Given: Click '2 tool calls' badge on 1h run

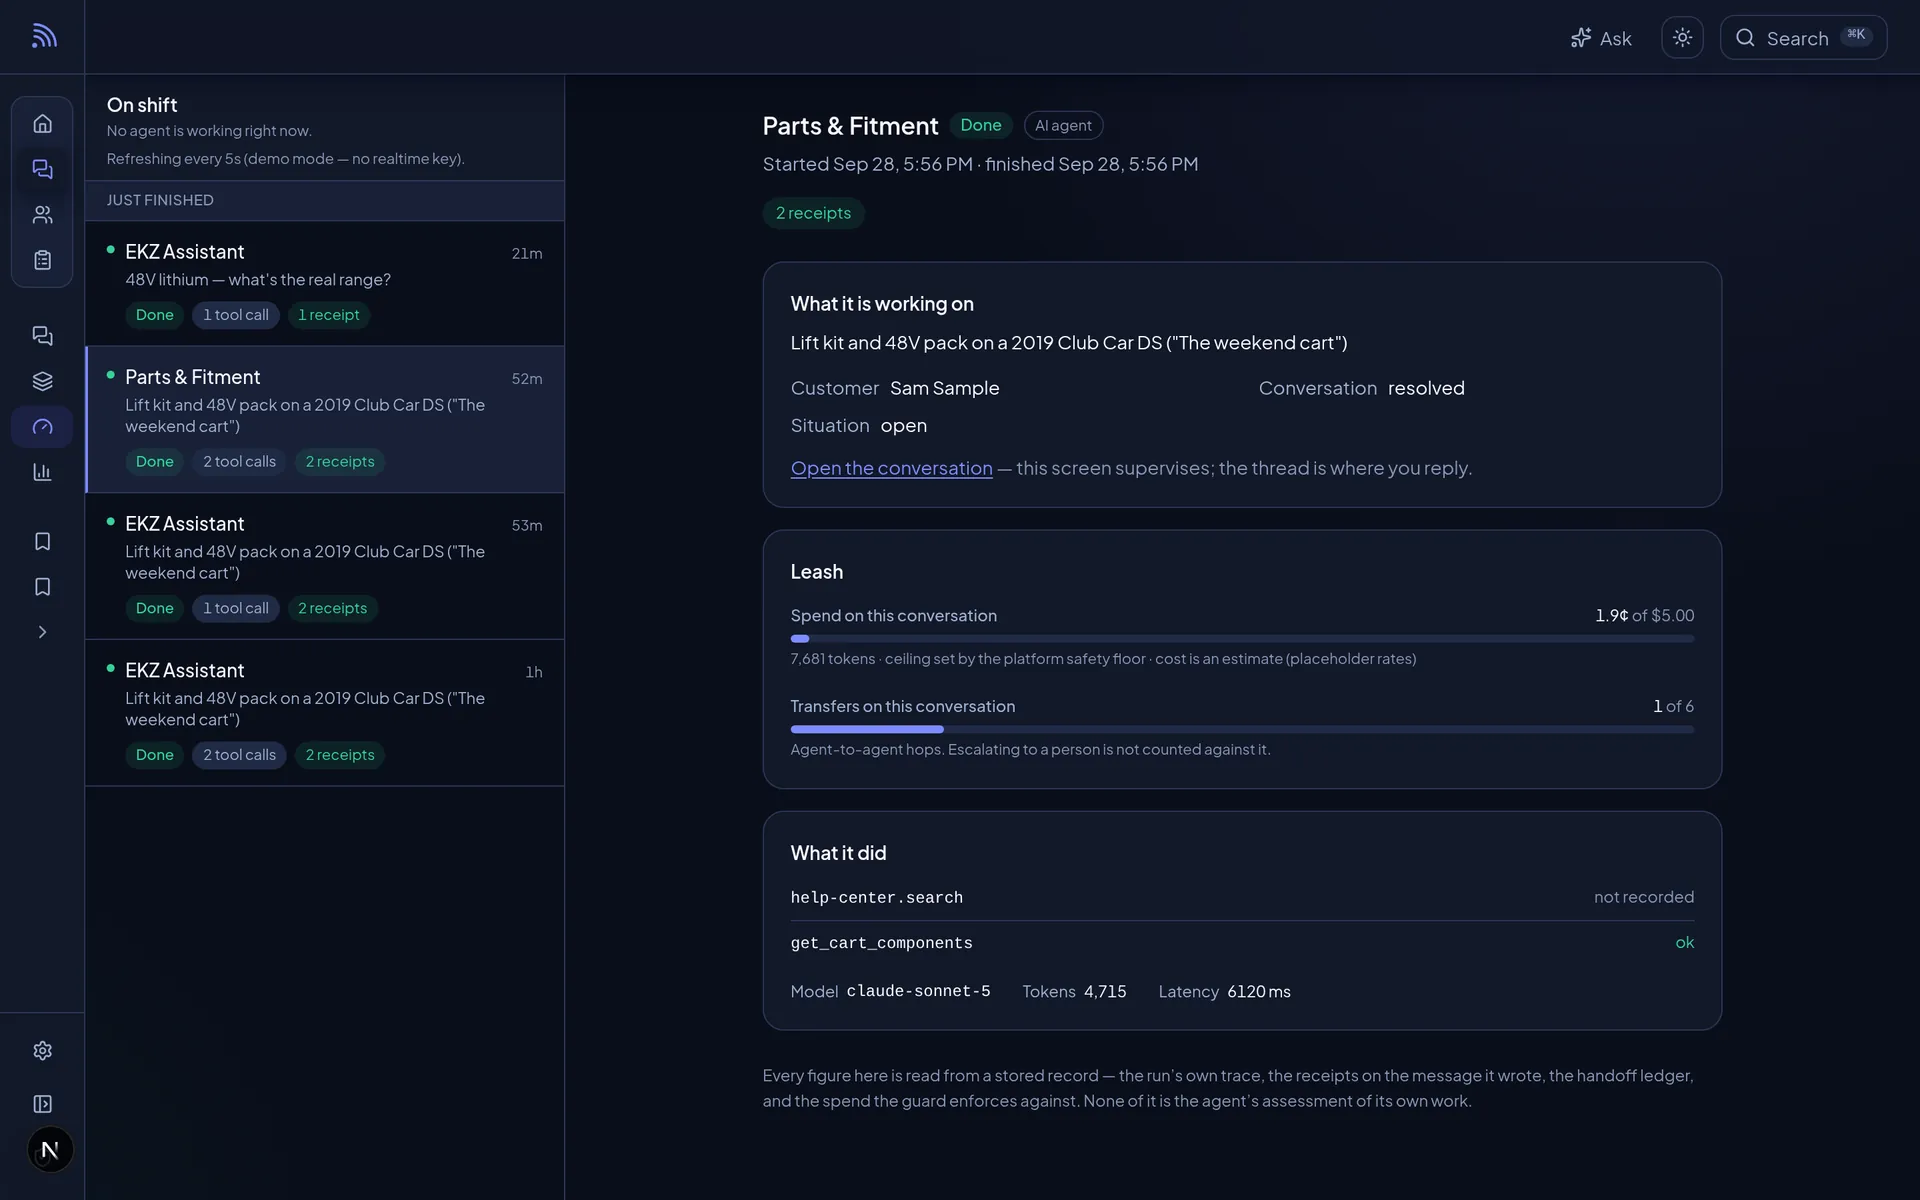Looking at the screenshot, I should click(x=239, y=755).
